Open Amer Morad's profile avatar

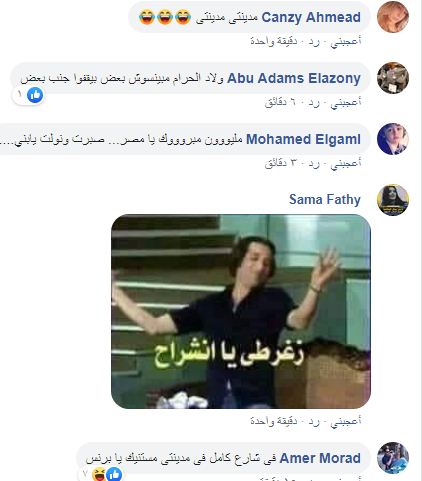[393, 458]
